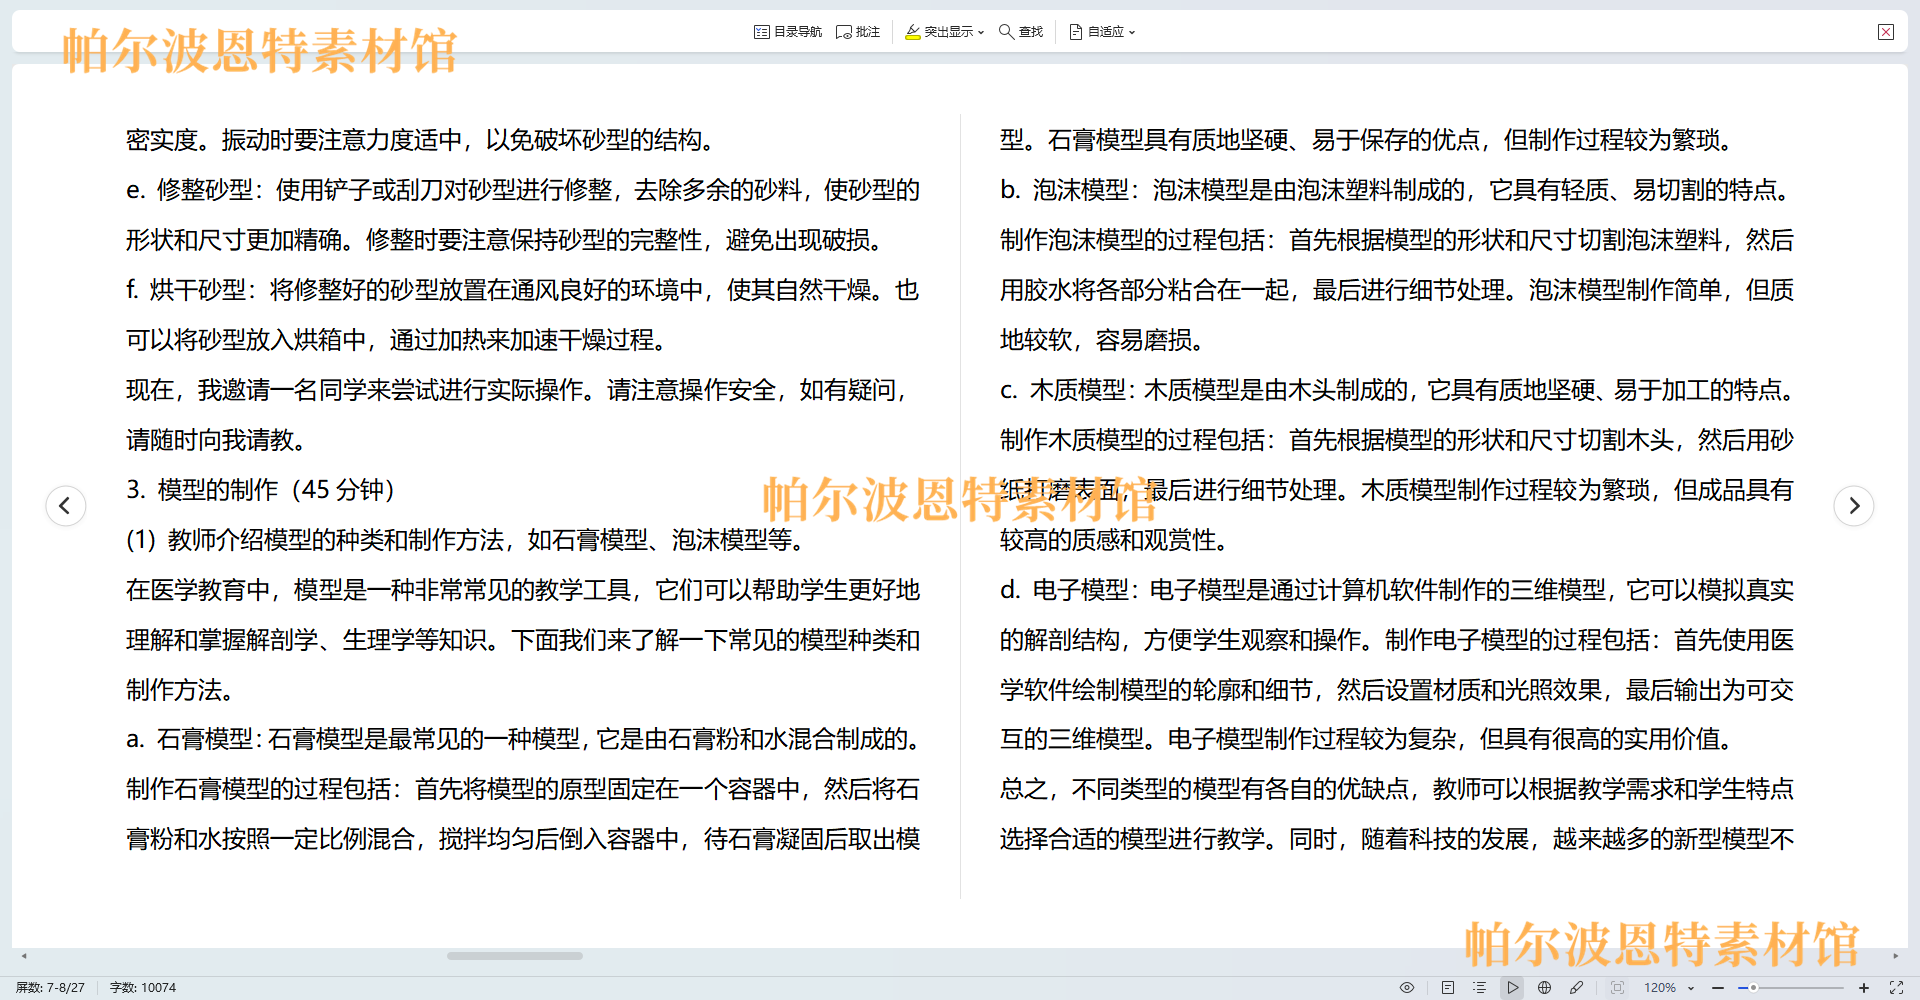Switch to page layout view icon

pos(1447,987)
